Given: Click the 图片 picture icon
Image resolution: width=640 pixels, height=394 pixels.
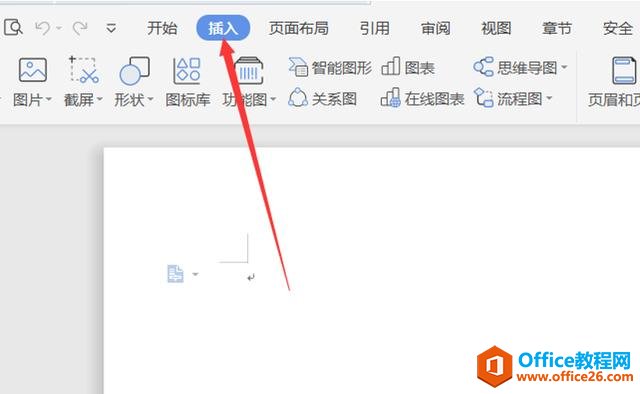Looking at the screenshot, I should click(x=33, y=70).
